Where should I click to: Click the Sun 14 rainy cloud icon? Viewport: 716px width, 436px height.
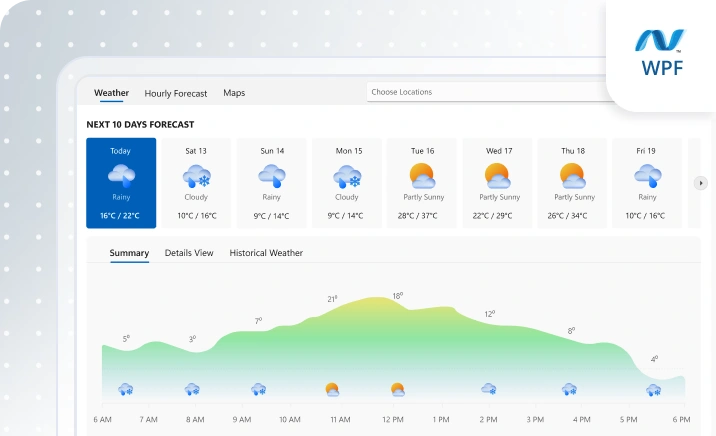tap(272, 176)
